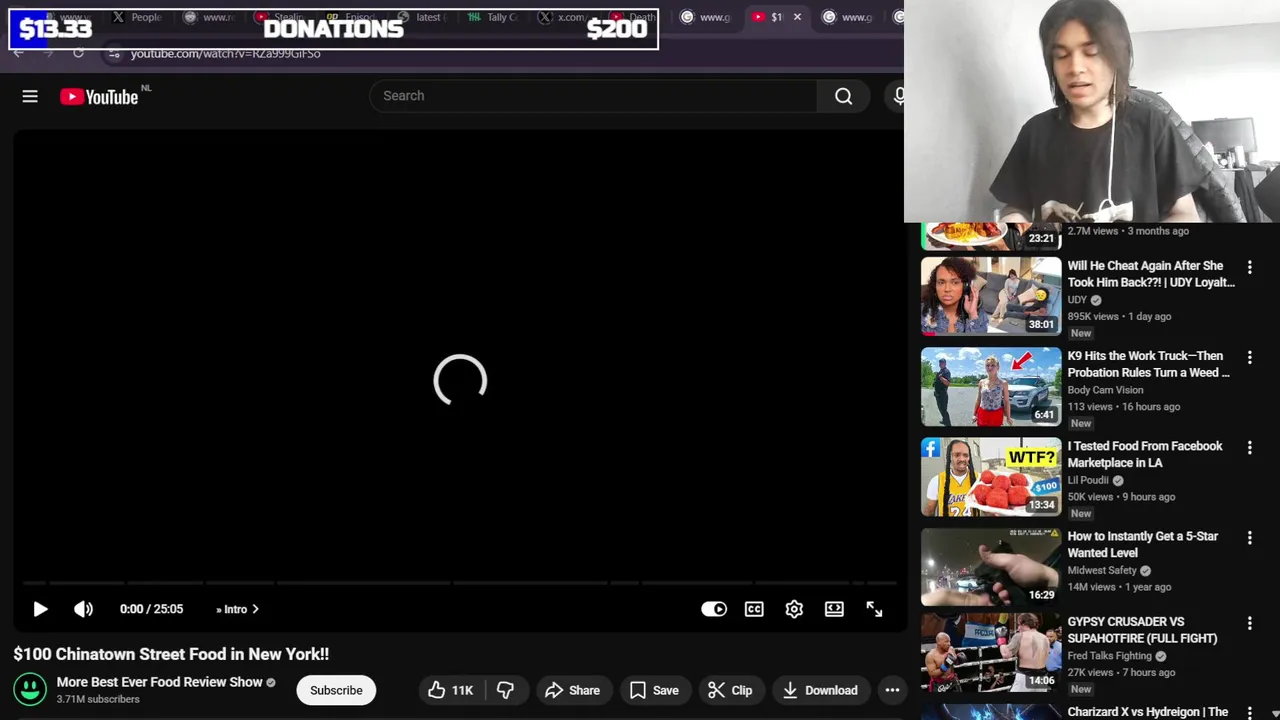The height and width of the screenshot is (720, 1280).
Task: Open Will He Cheat Again video thumbnail
Action: point(991,296)
